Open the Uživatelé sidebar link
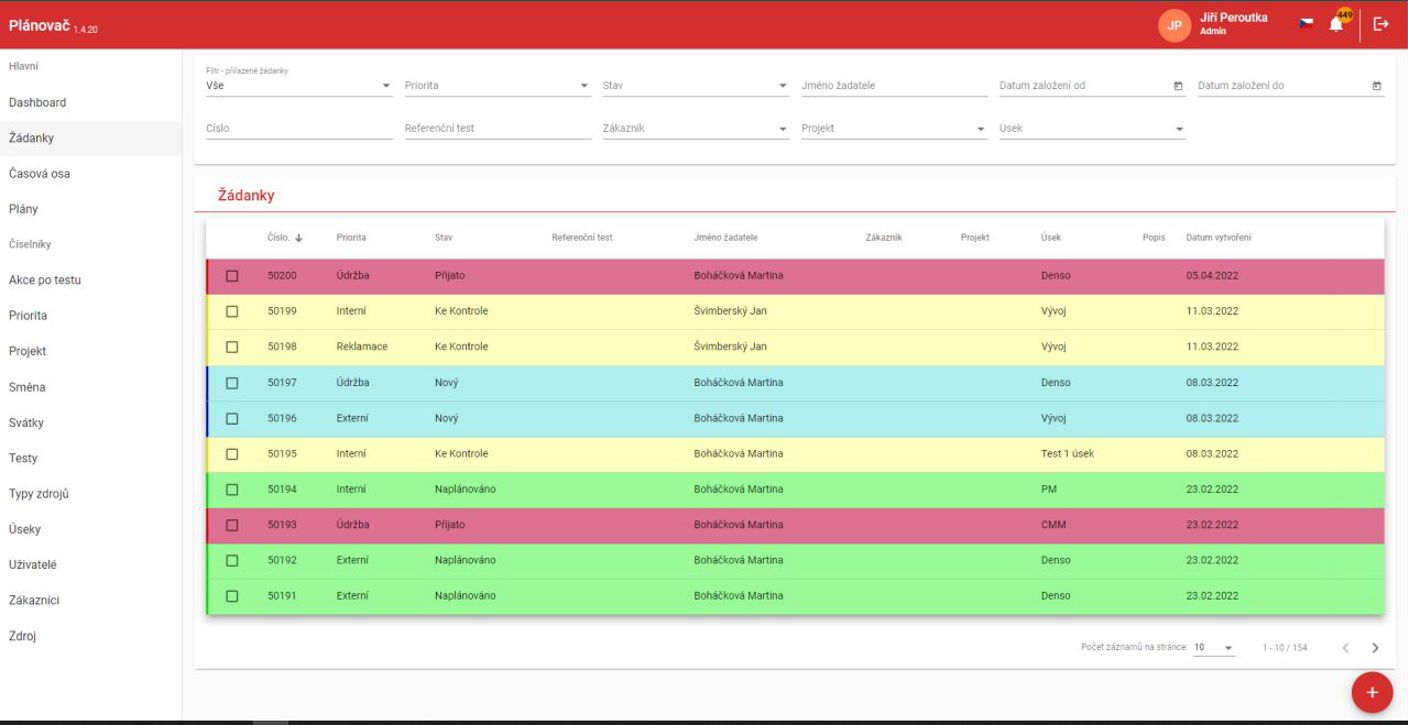1408x725 pixels. (33, 565)
